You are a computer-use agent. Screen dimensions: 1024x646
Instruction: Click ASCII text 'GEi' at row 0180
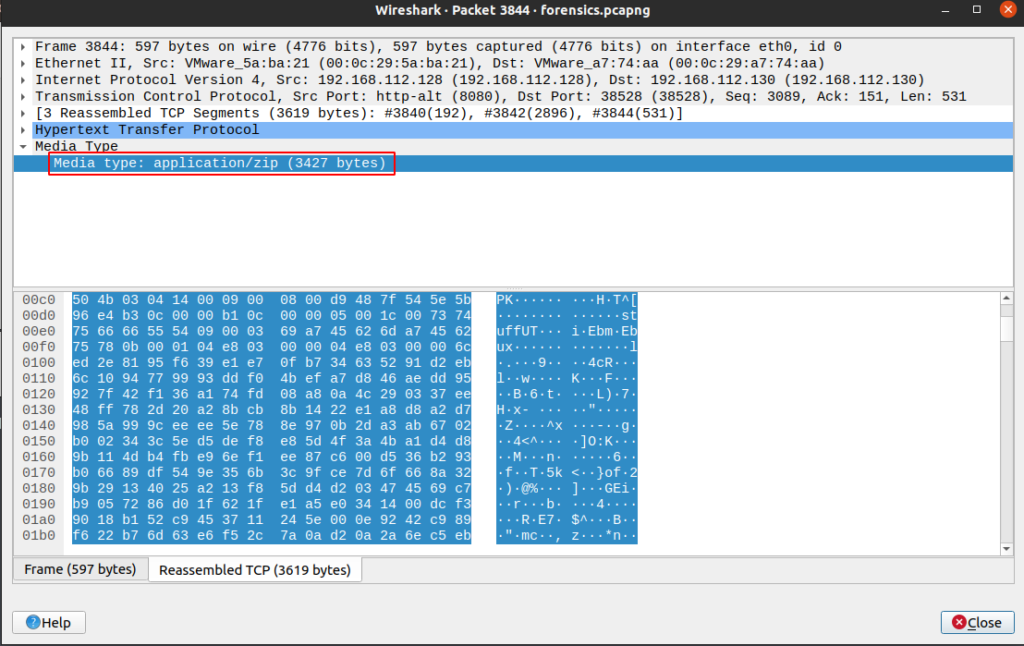[x=616, y=489]
